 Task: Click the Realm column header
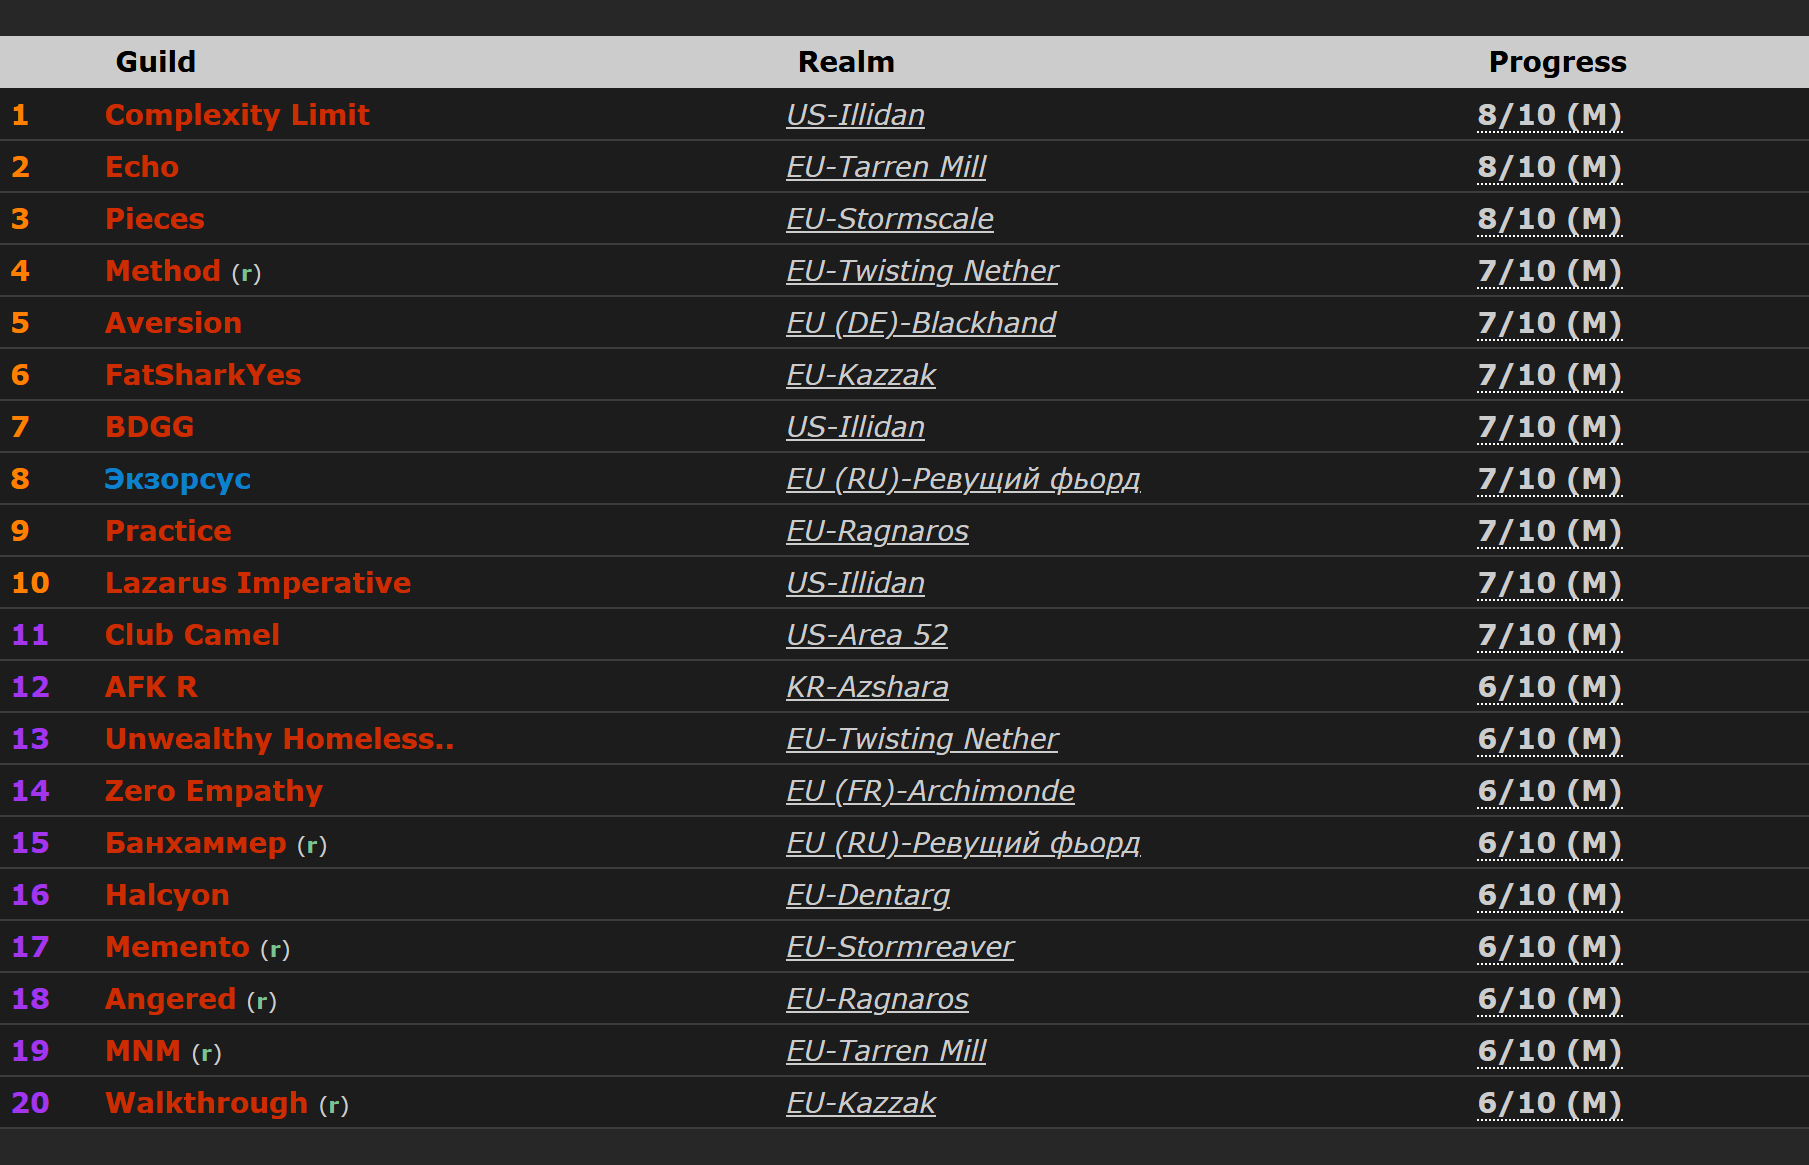point(846,62)
